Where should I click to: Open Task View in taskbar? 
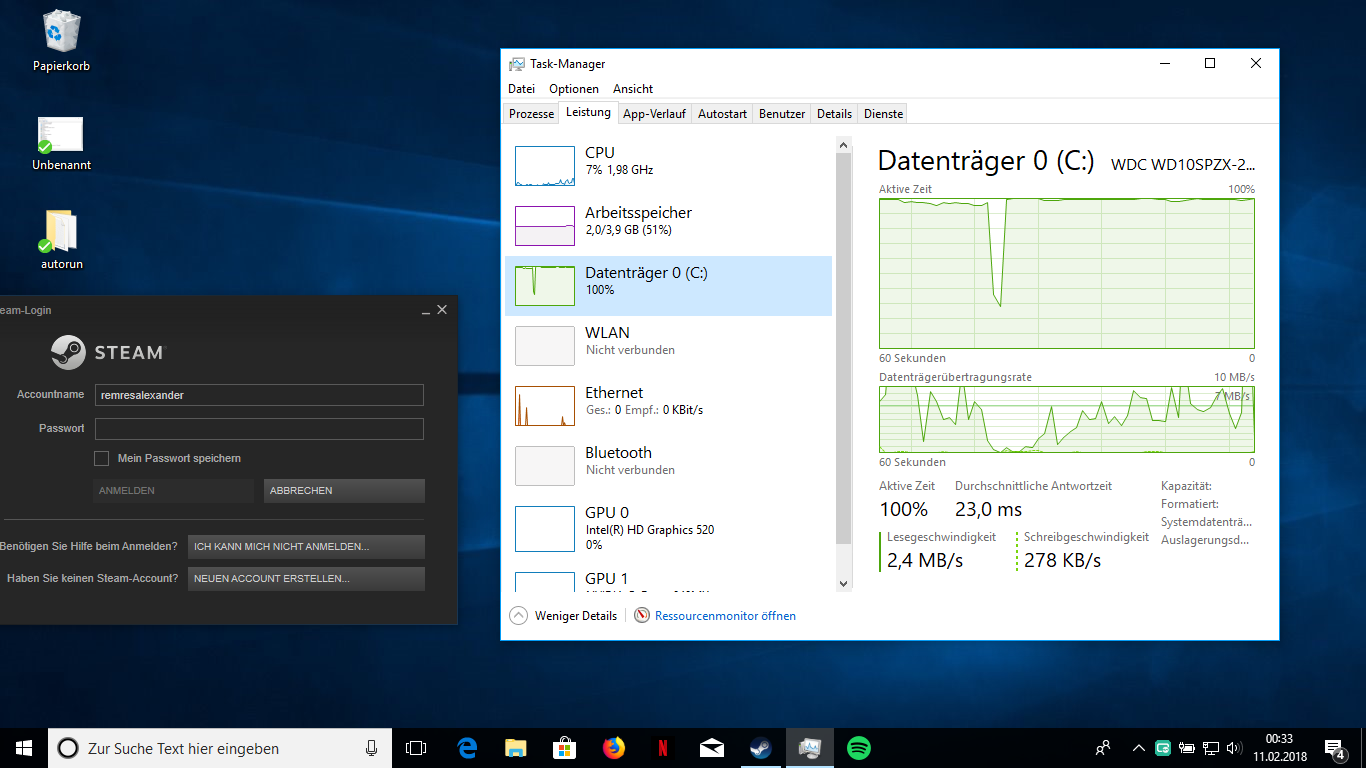[x=416, y=748]
